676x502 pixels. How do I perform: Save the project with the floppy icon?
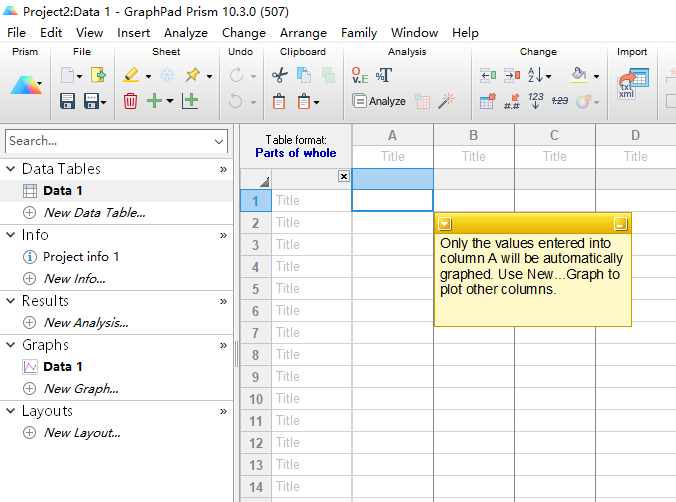tap(67, 101)
